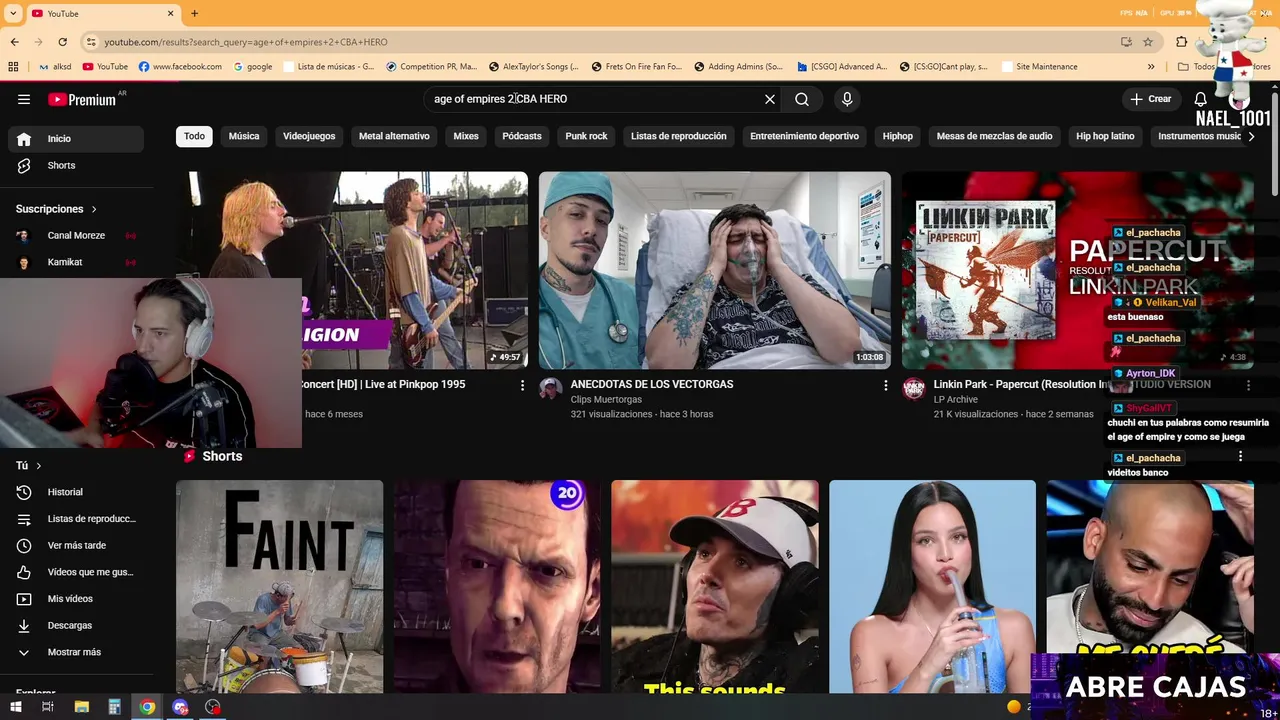The height and width of the screenshot is (720, 1280).
Task: Open Historial in the sidebar
Action: pyautogui.click(x=76, y=492)
